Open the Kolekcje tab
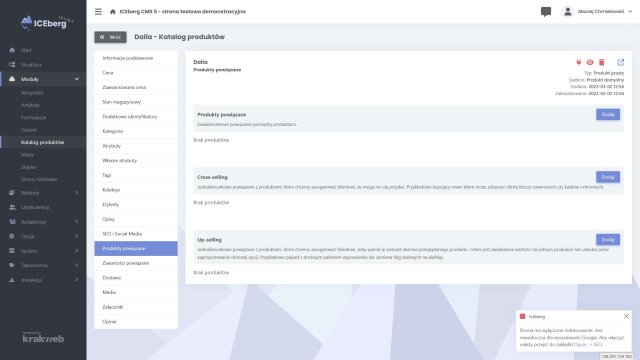This screenshot has width=640, height=360. tap(136, 190)
